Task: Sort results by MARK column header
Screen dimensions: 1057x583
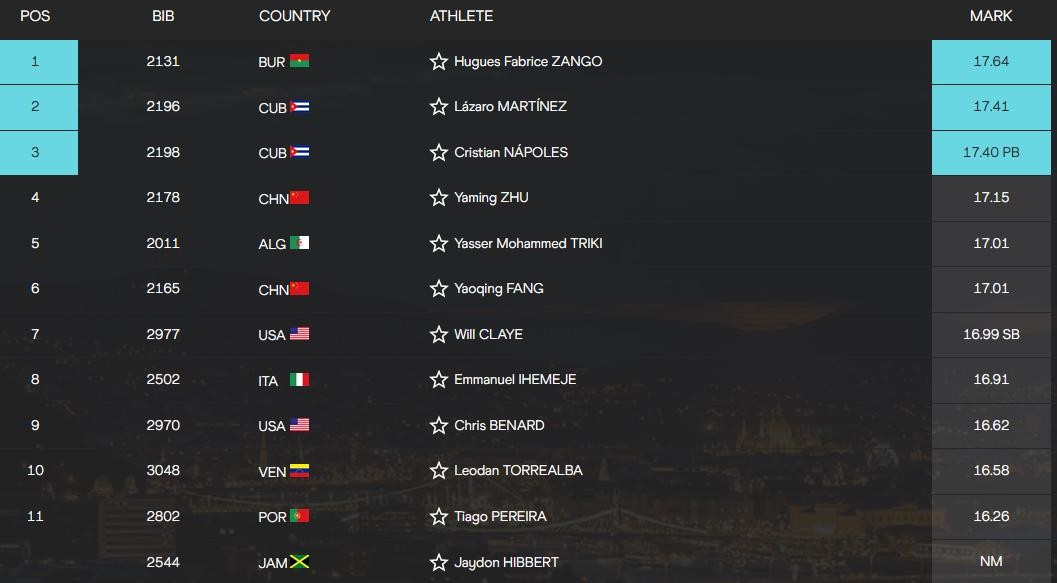Action: click(990, 16)
